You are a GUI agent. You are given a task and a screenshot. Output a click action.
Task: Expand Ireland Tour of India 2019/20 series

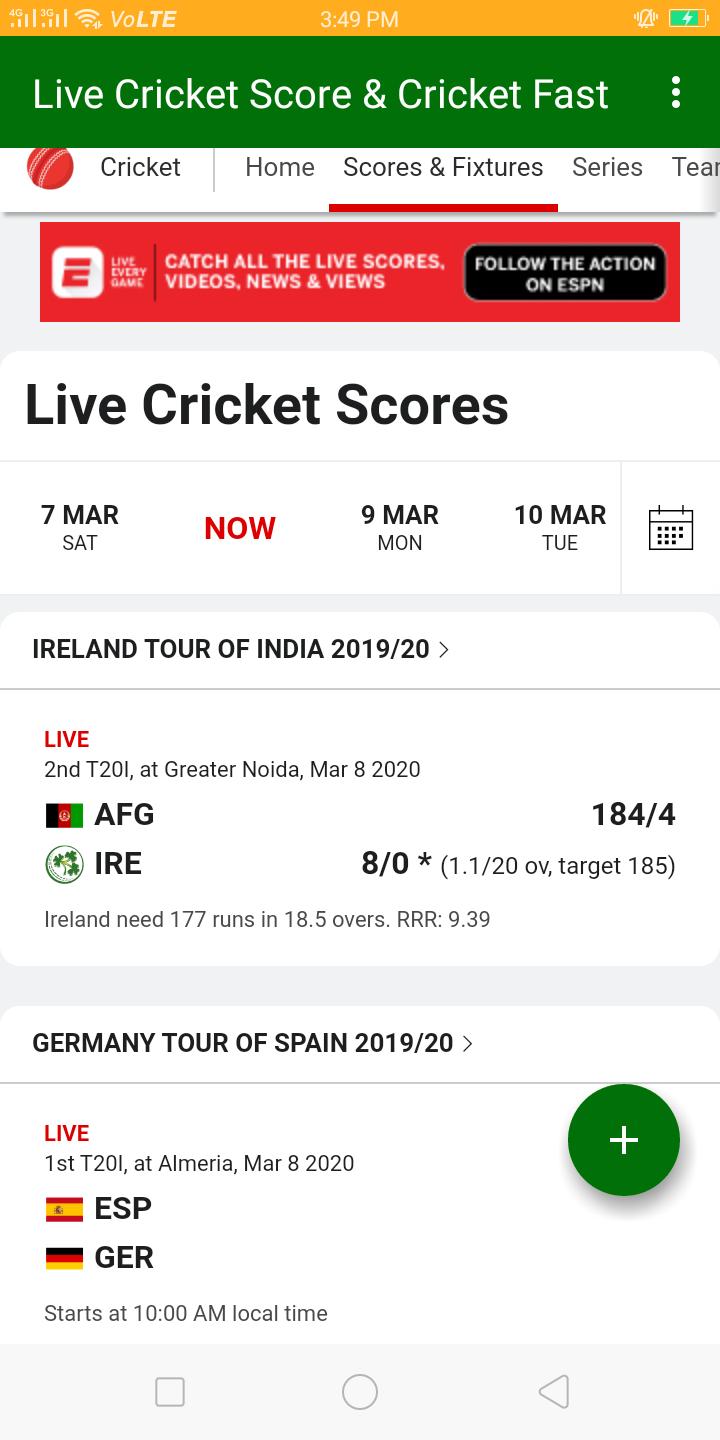pos(360,649)
